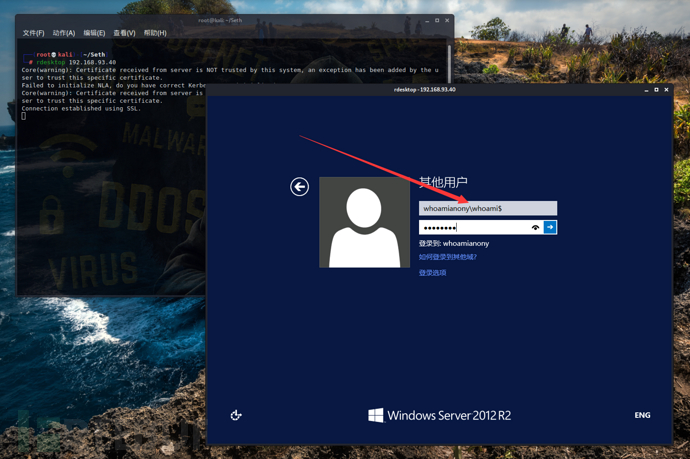690x459 pixels.
Task: Close the terminal window
Action: [x=447, y=21]
